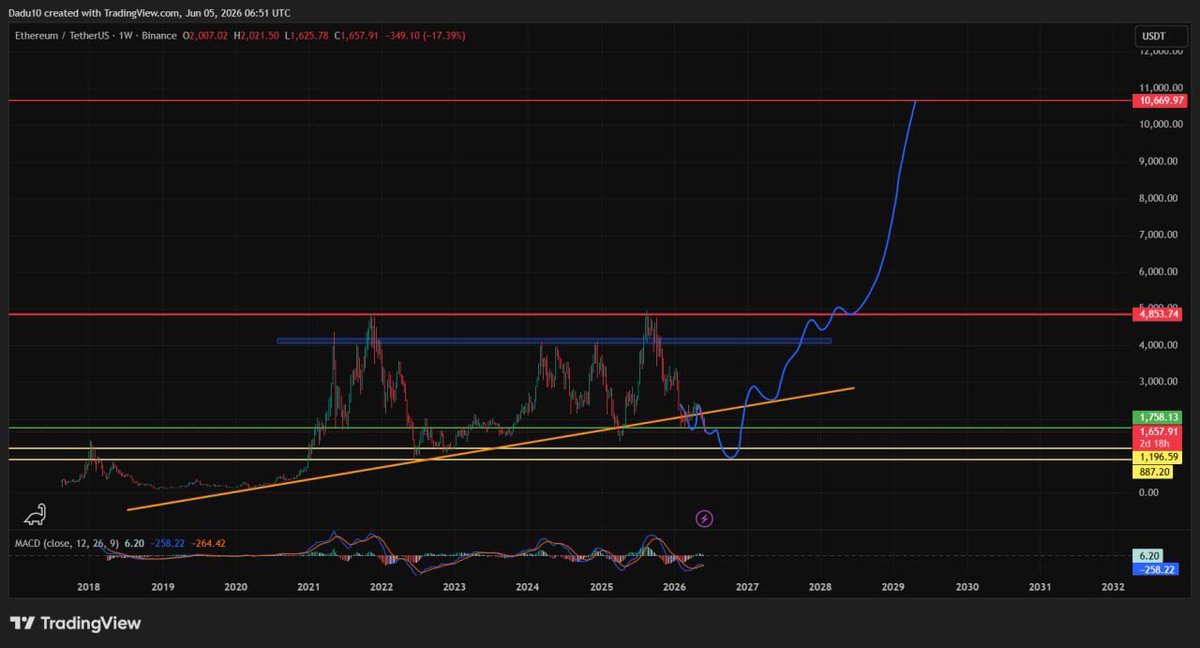
Task: Click the 1,758.13 green price label
Action: tap(1159, 417)
